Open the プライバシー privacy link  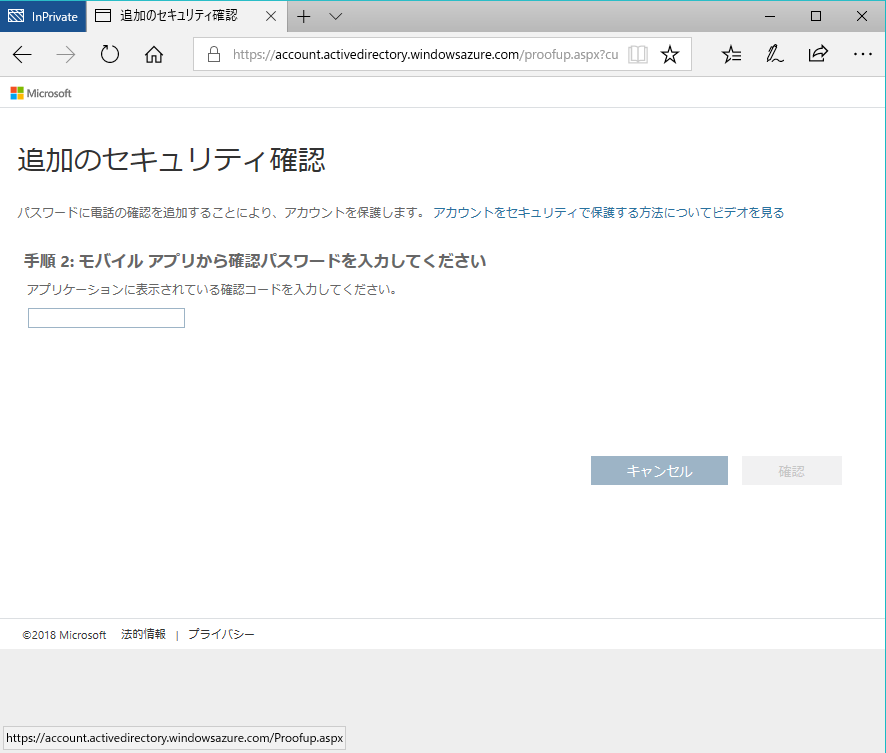tap(222, 633)
